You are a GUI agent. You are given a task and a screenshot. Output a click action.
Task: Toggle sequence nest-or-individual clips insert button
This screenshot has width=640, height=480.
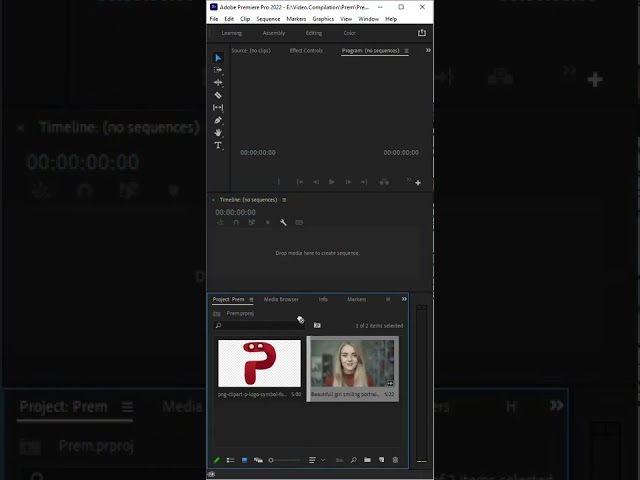coord(220,222)
